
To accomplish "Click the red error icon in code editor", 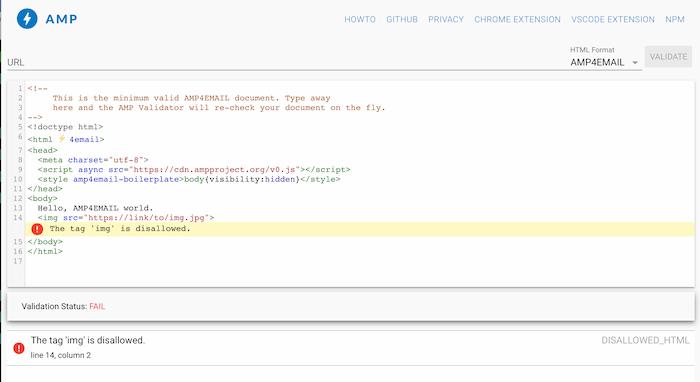I will point(37,229).
